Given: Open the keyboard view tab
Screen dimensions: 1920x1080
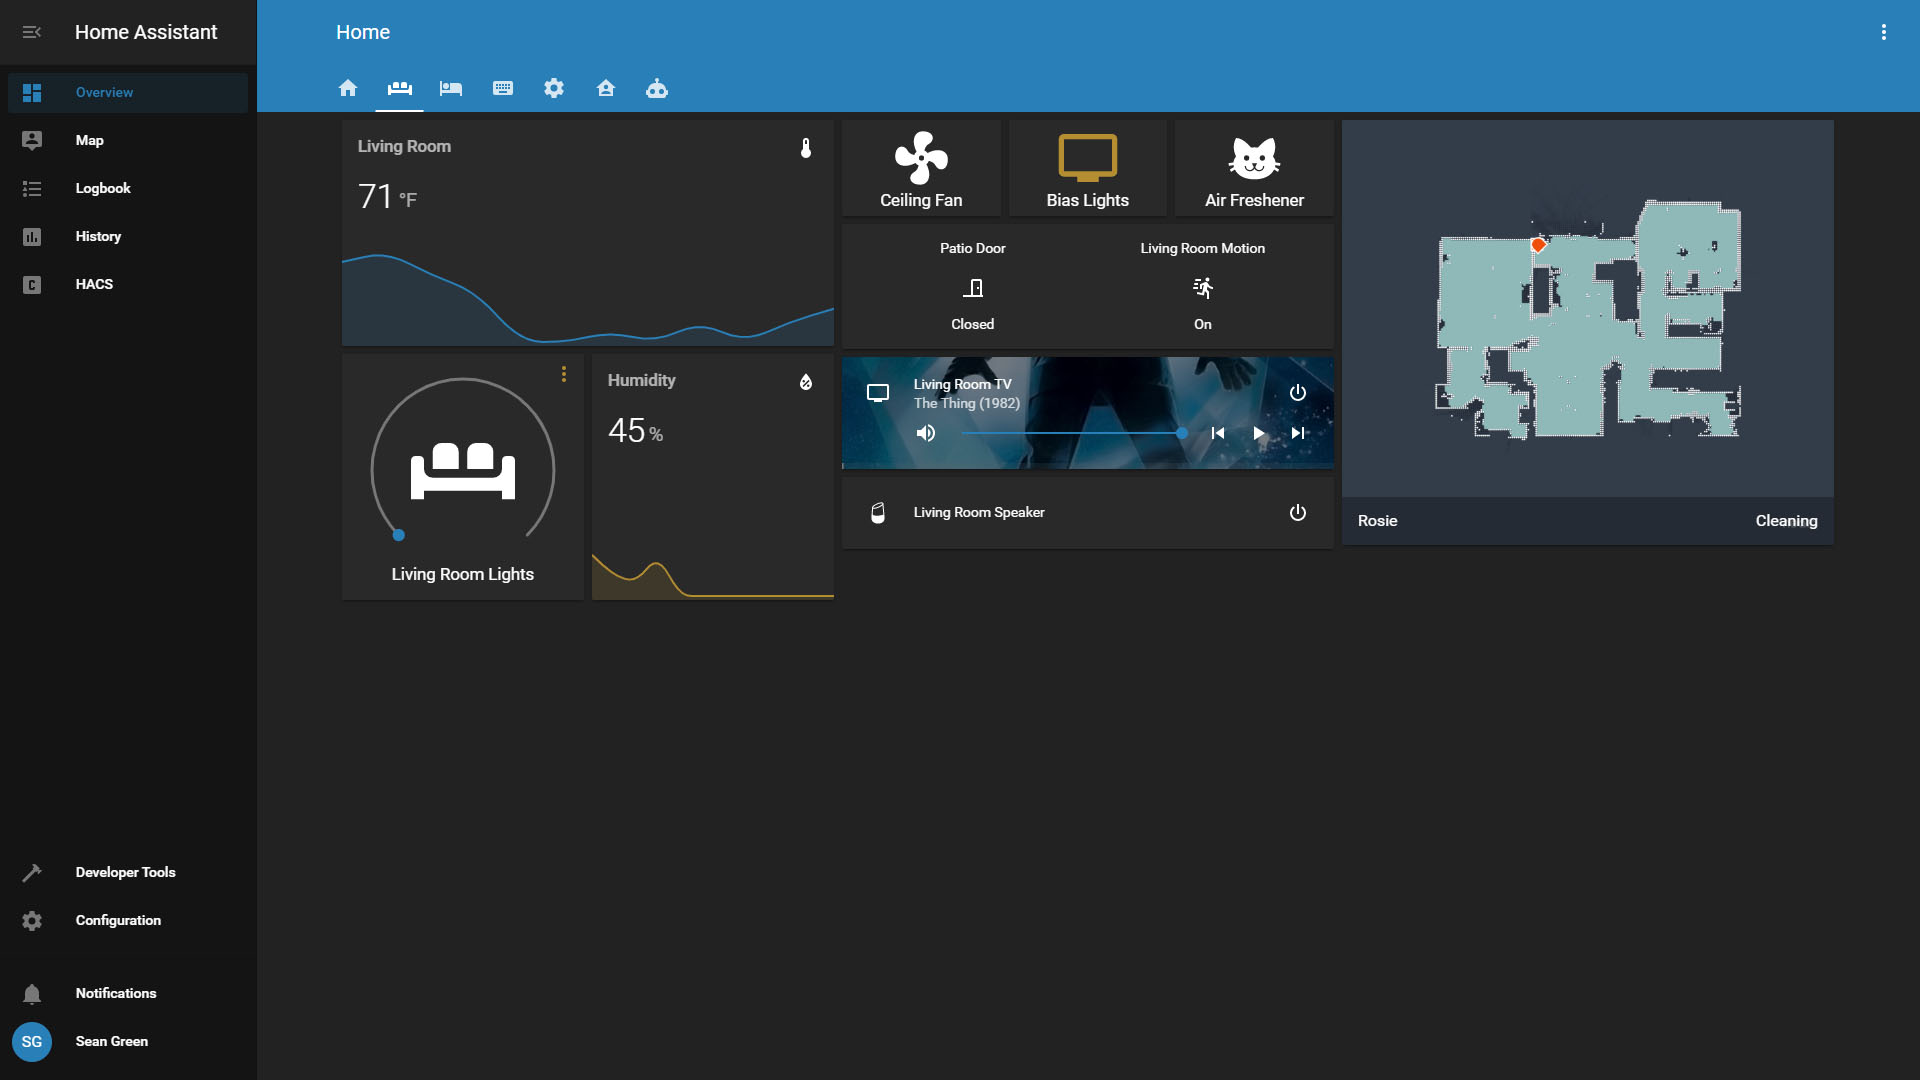Looking at the screenshot, I should coord(503,88).
